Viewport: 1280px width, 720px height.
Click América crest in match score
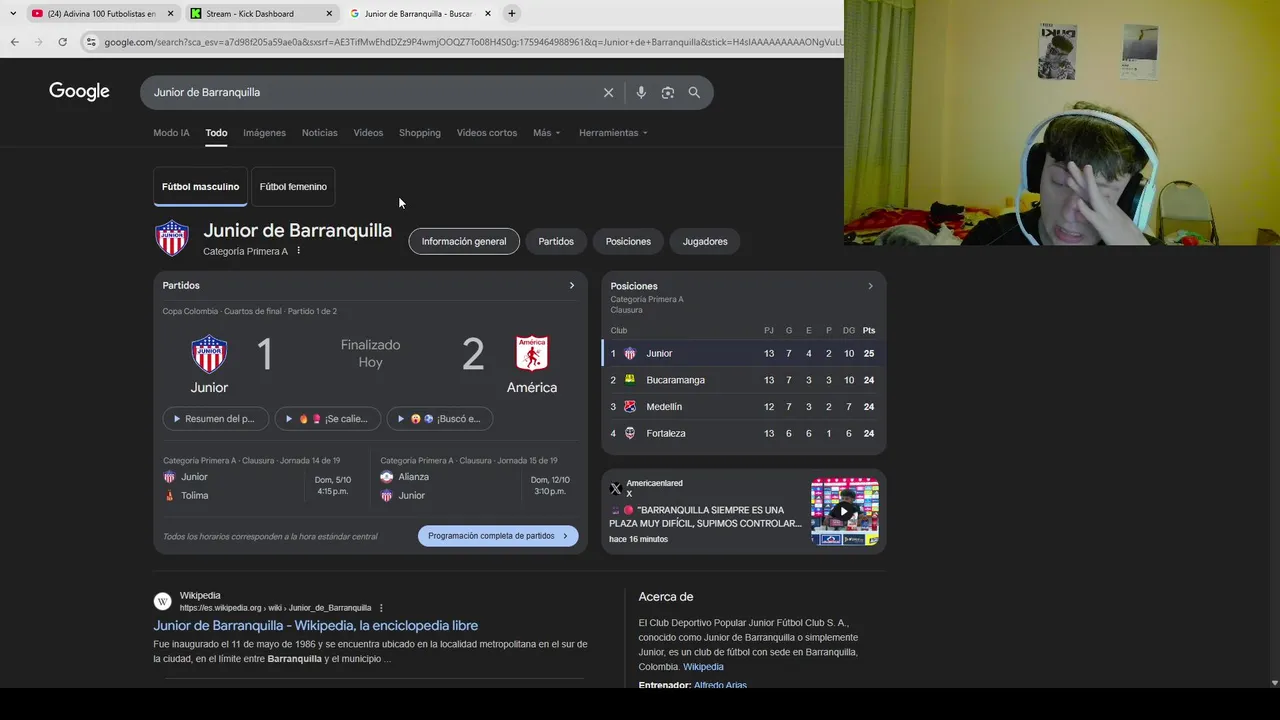[x=532, y=354]
